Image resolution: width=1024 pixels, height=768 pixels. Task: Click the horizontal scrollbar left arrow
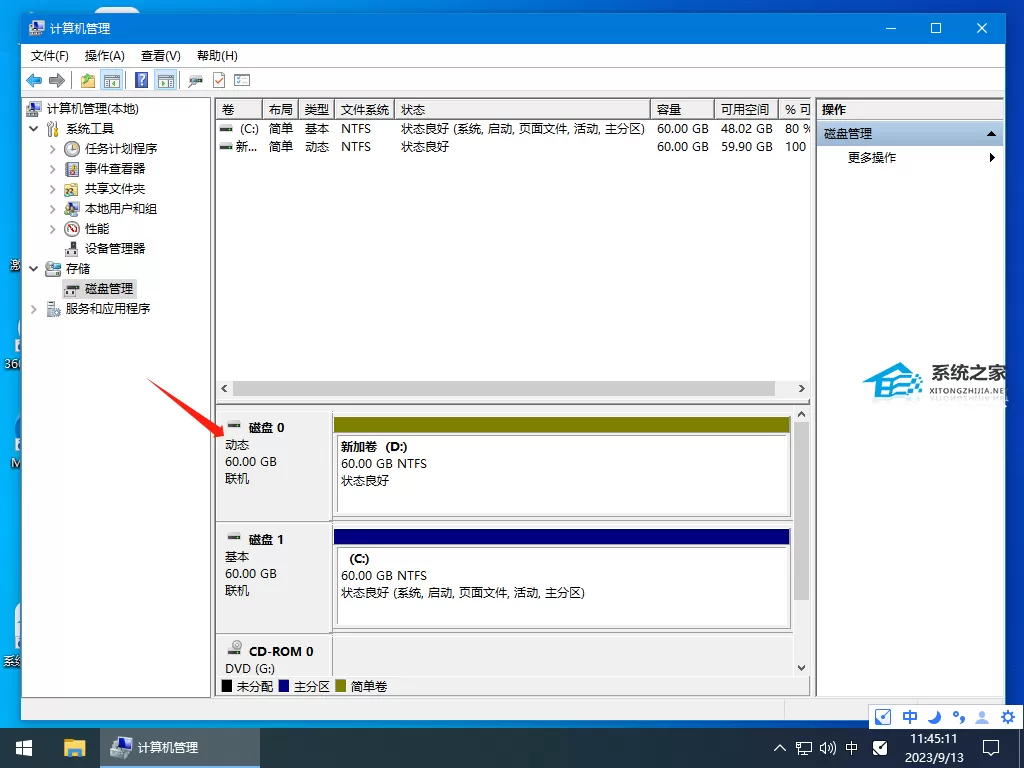click(x=224, y=389)
